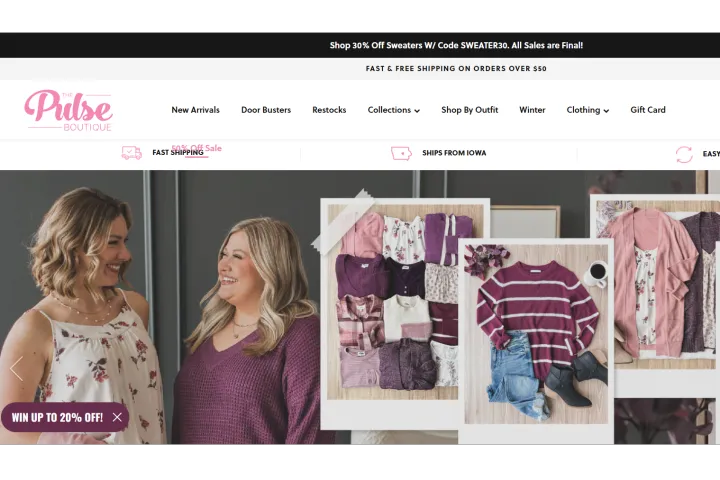Open the New Arrivals page

point(196,110)
